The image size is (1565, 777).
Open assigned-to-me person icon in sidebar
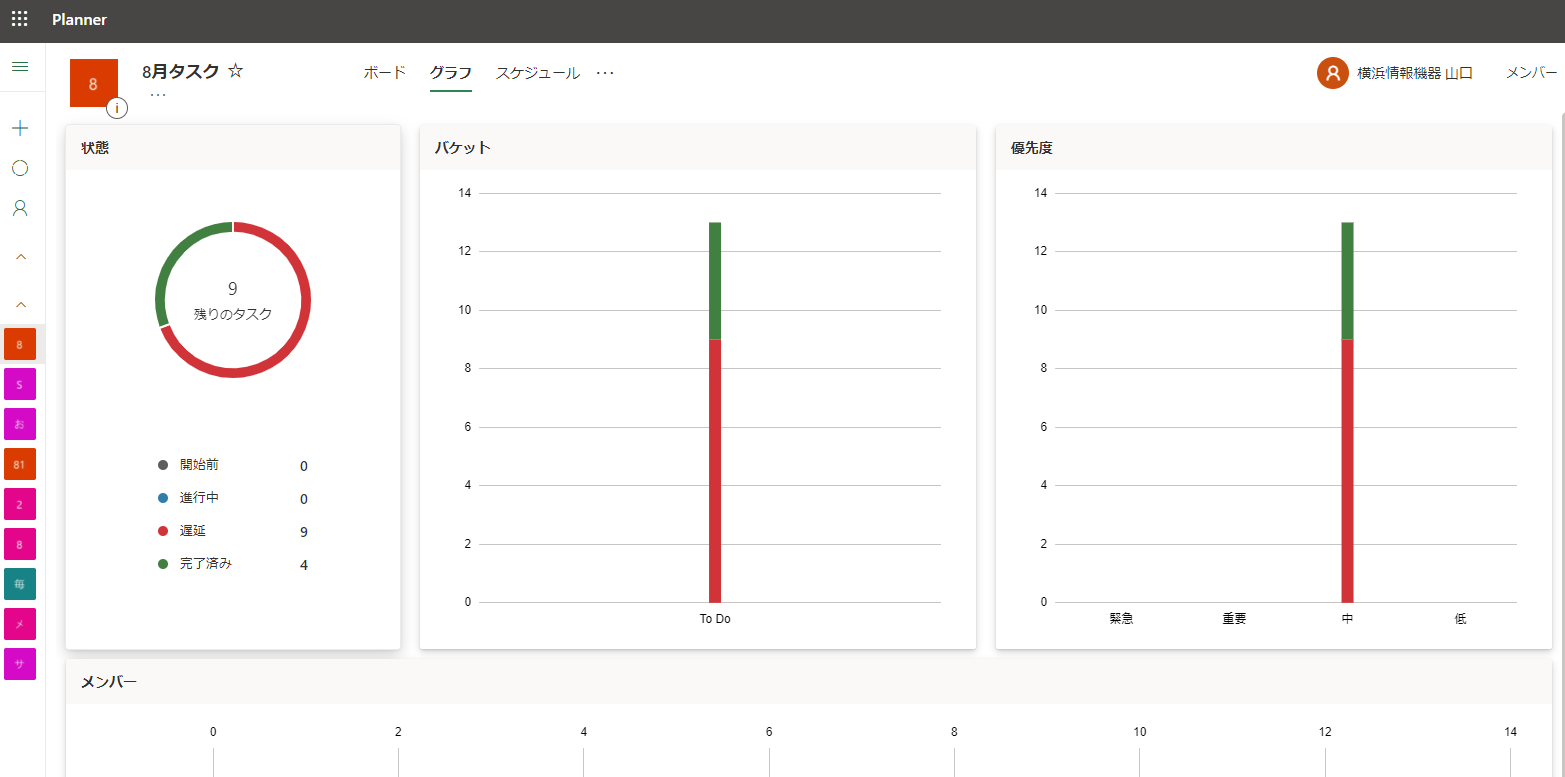pos(20,208)
